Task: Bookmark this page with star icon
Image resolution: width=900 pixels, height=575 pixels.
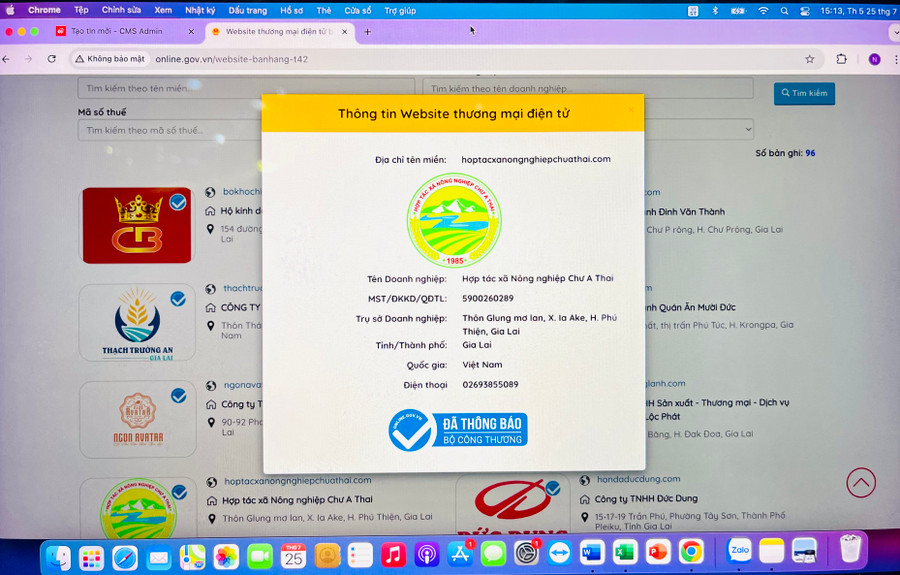Action: tap(809, 59)
